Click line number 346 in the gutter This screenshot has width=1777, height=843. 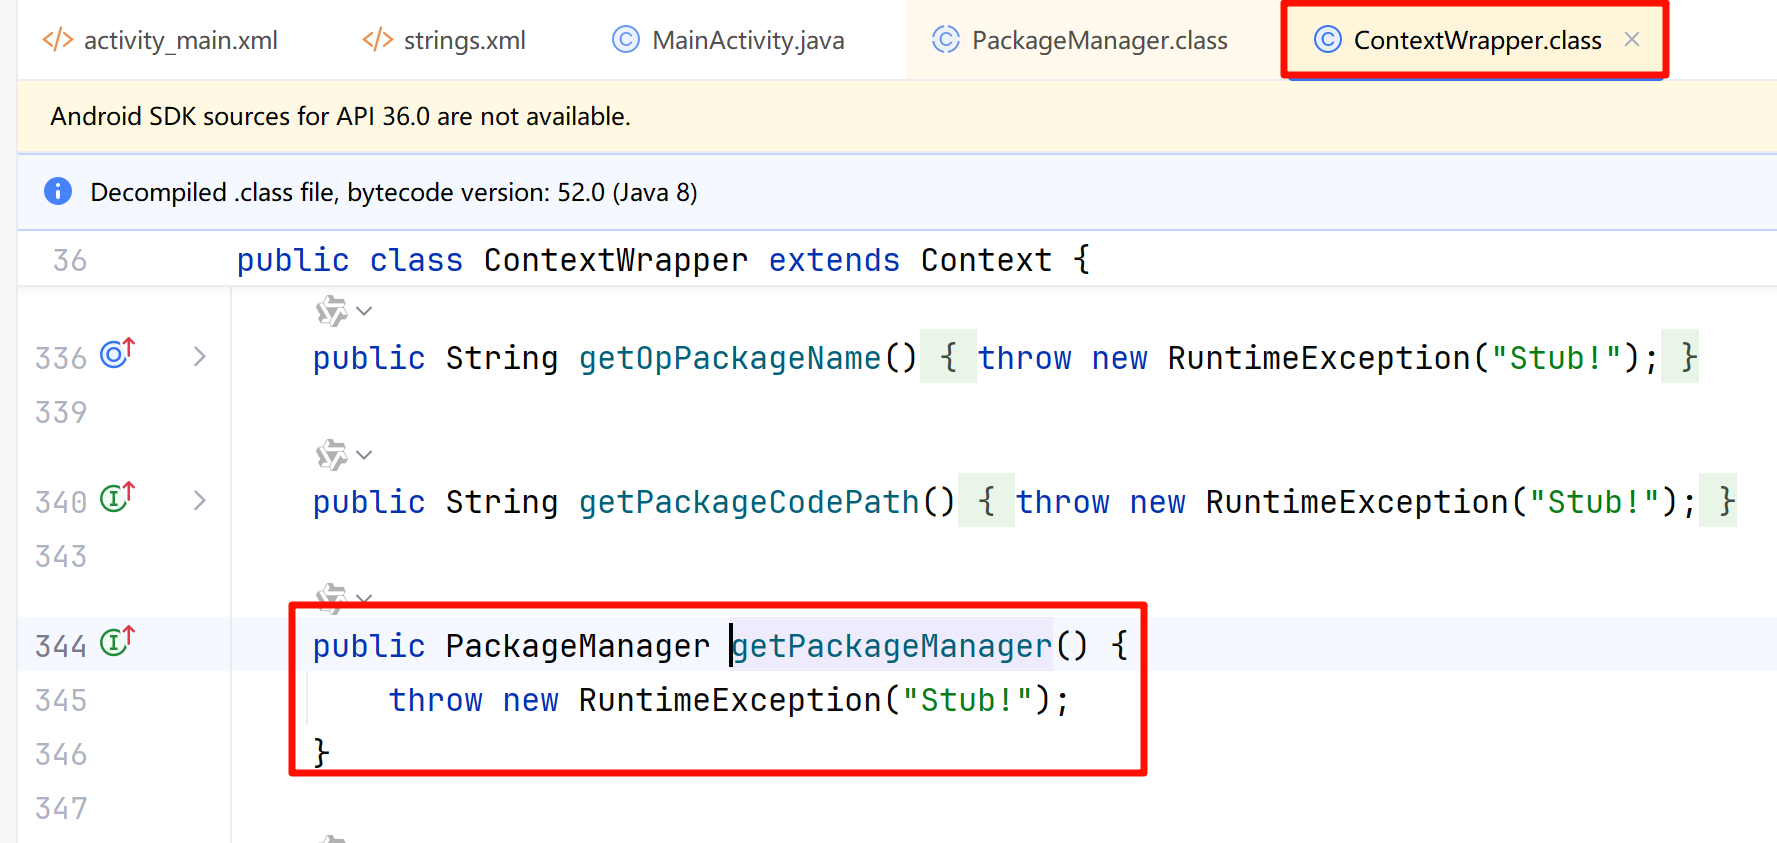(x=61, y=754)
